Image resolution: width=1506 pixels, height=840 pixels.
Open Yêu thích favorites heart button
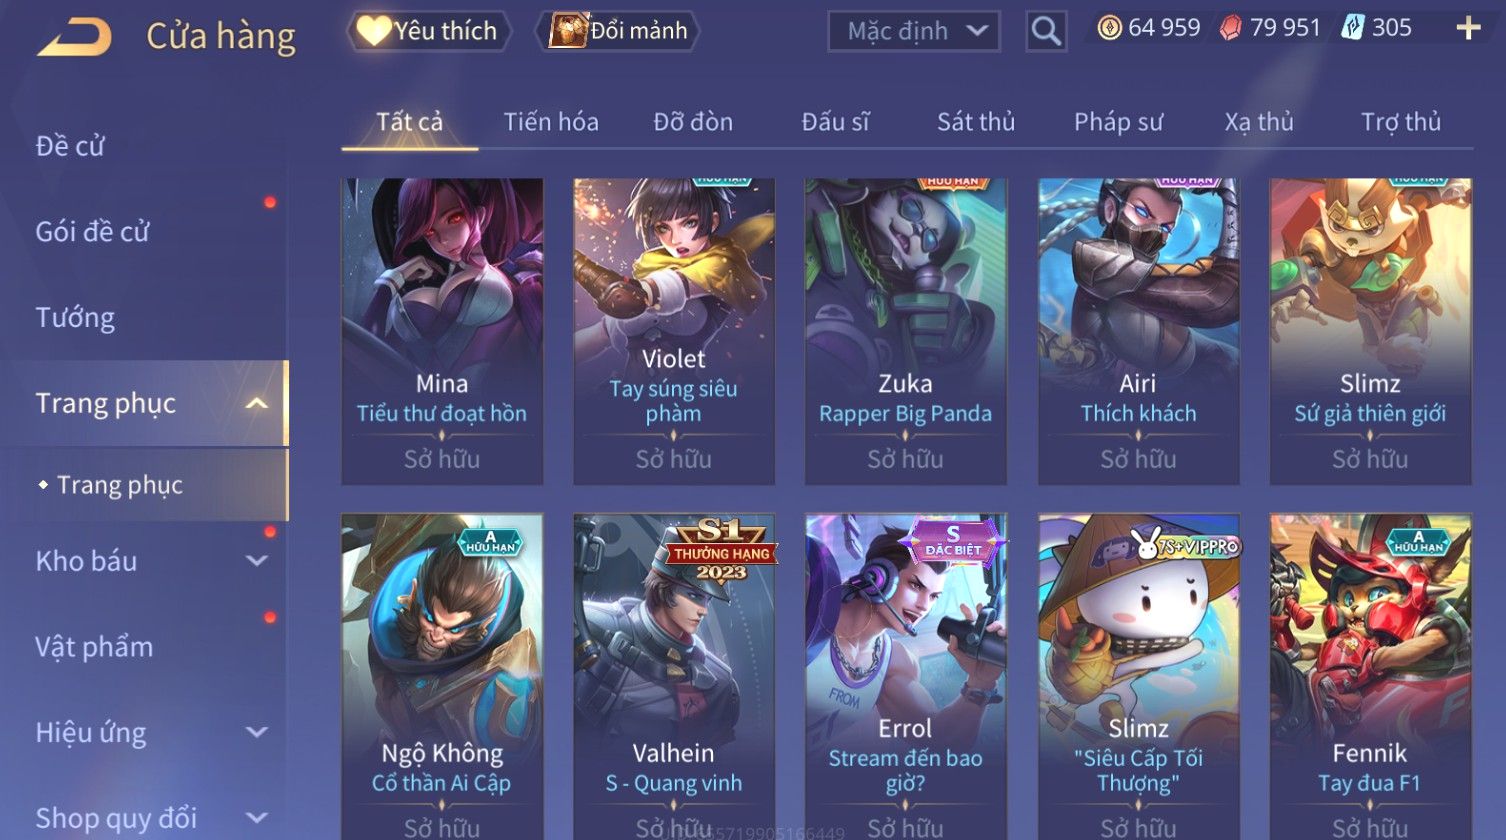click(428, 31)
